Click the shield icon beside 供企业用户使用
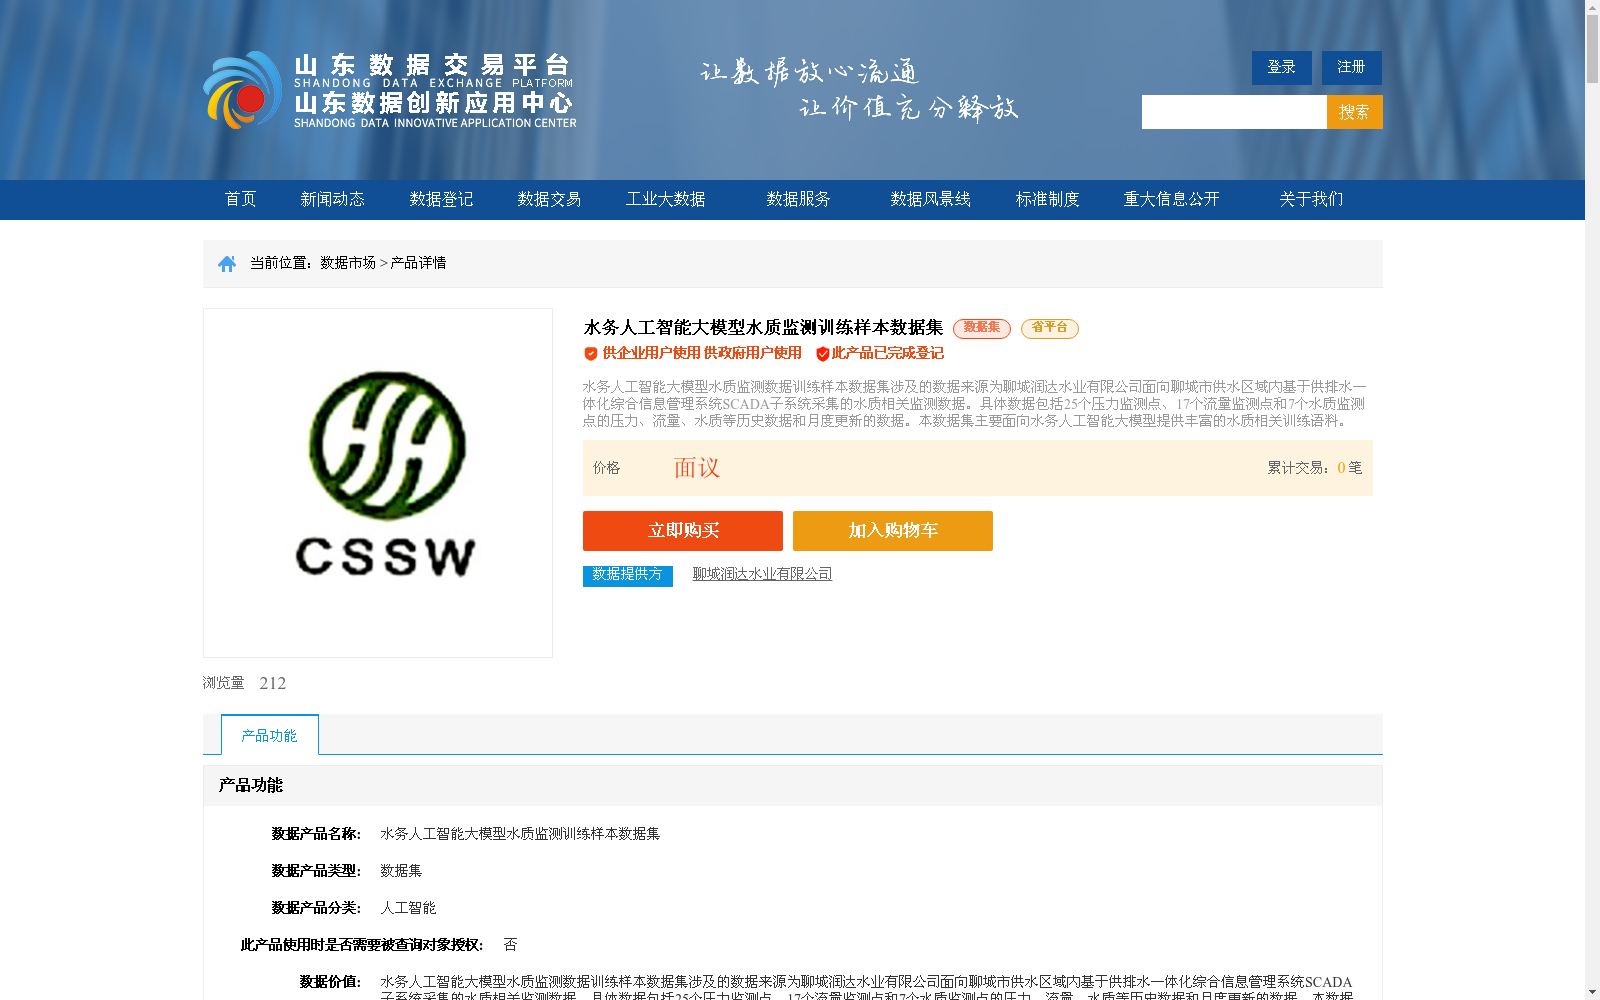1600x1000 pixels. pos(591,353)
